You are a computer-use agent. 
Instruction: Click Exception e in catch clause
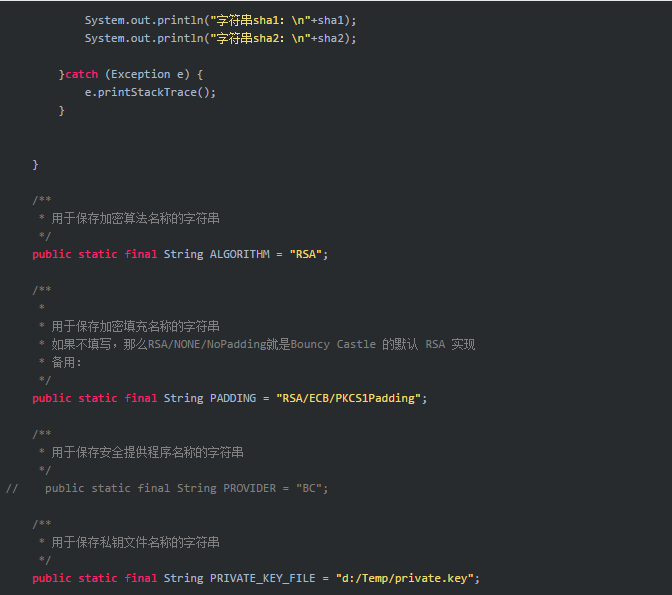(147, 75)
